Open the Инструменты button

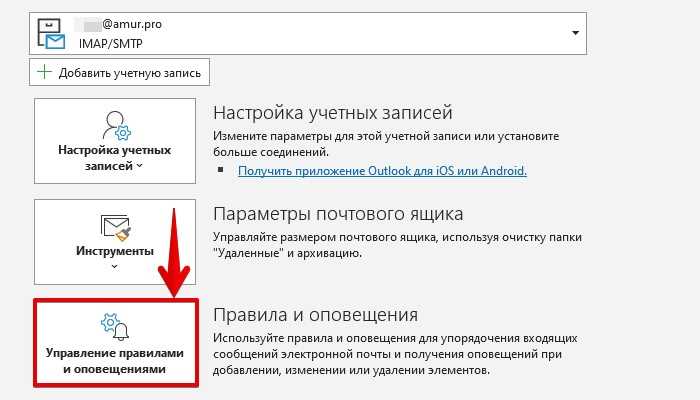click(x=115, y=242)
